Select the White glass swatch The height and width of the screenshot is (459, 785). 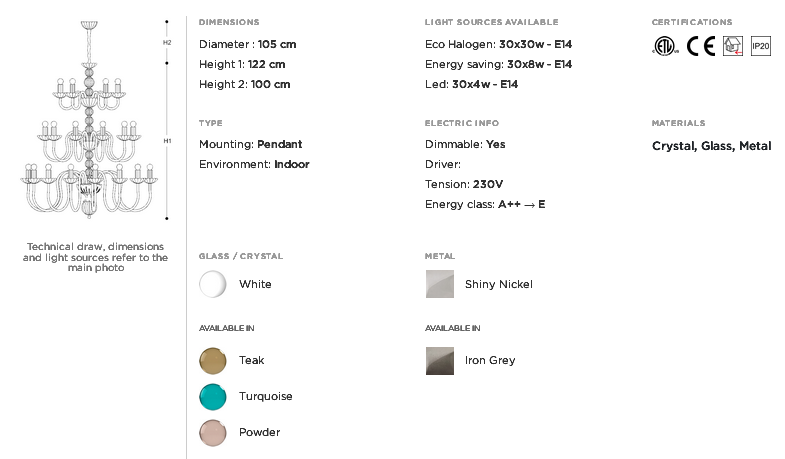pyautogui.click(x=213, y=284)
